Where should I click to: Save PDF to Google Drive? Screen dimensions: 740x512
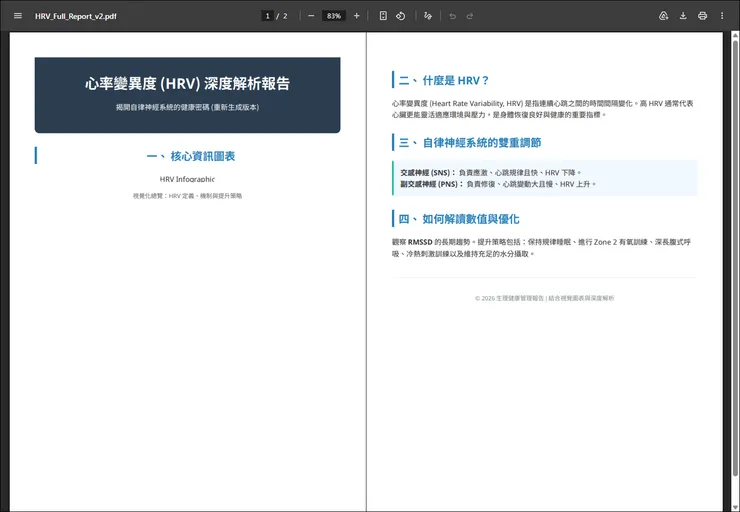click(x=664, y=16)
